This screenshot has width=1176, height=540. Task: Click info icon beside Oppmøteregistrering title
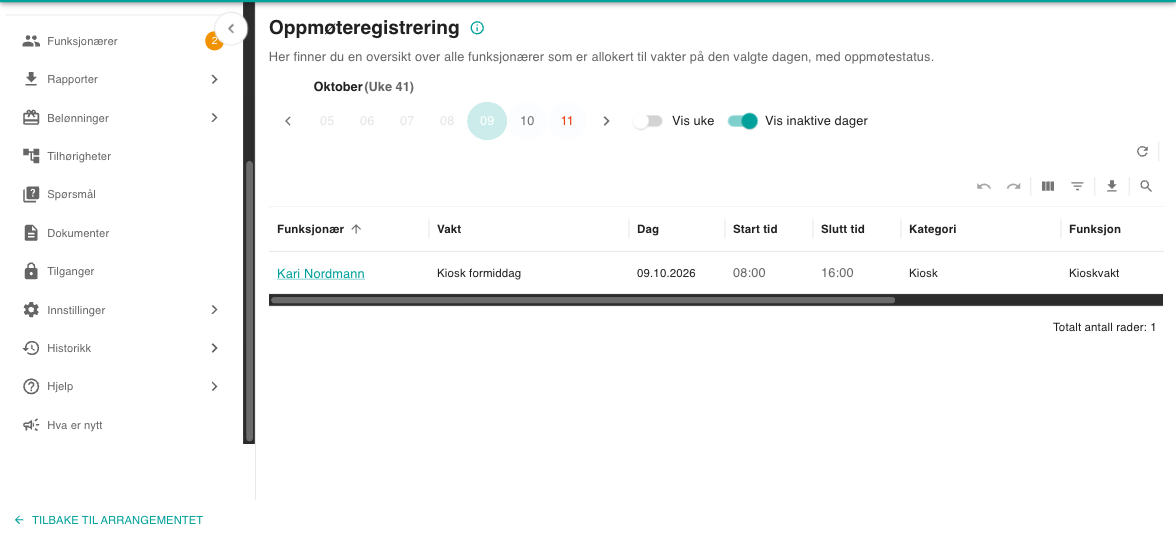coord(477,28)
